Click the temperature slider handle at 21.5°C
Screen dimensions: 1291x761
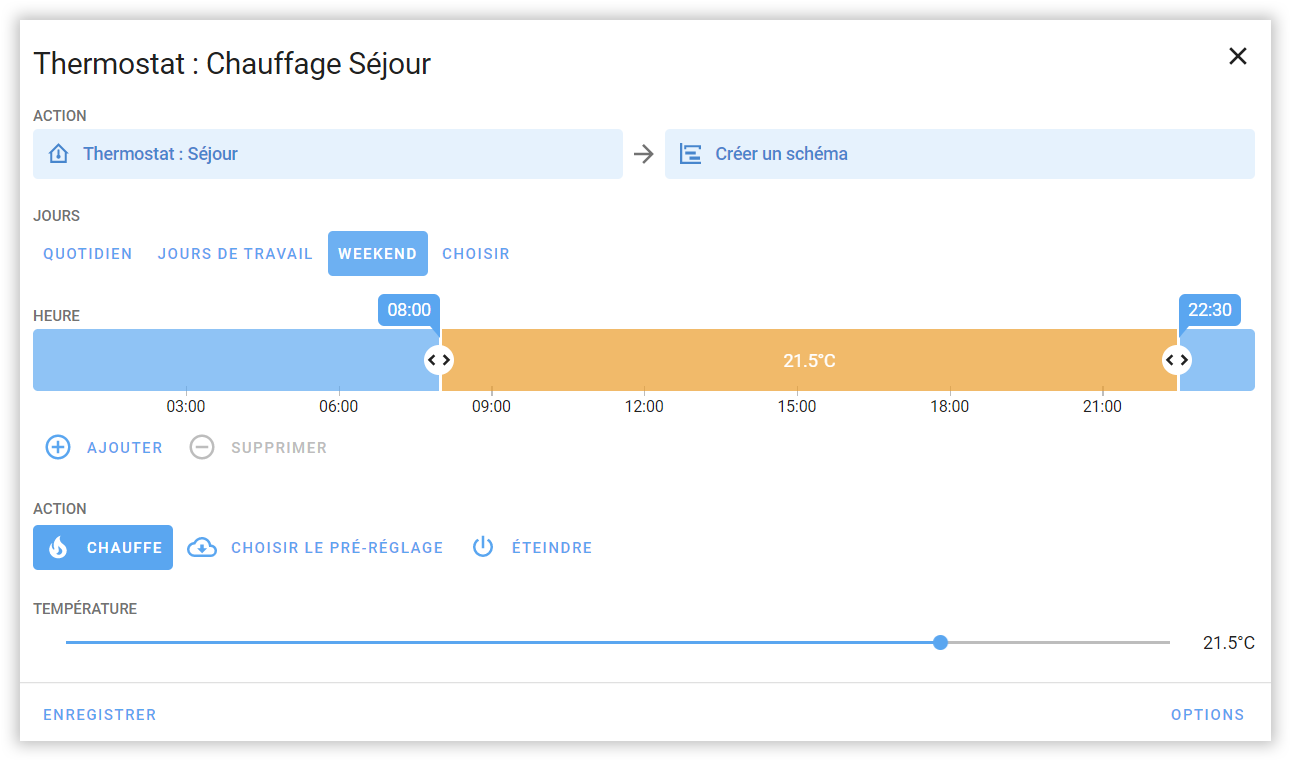[x=940, y=642]
